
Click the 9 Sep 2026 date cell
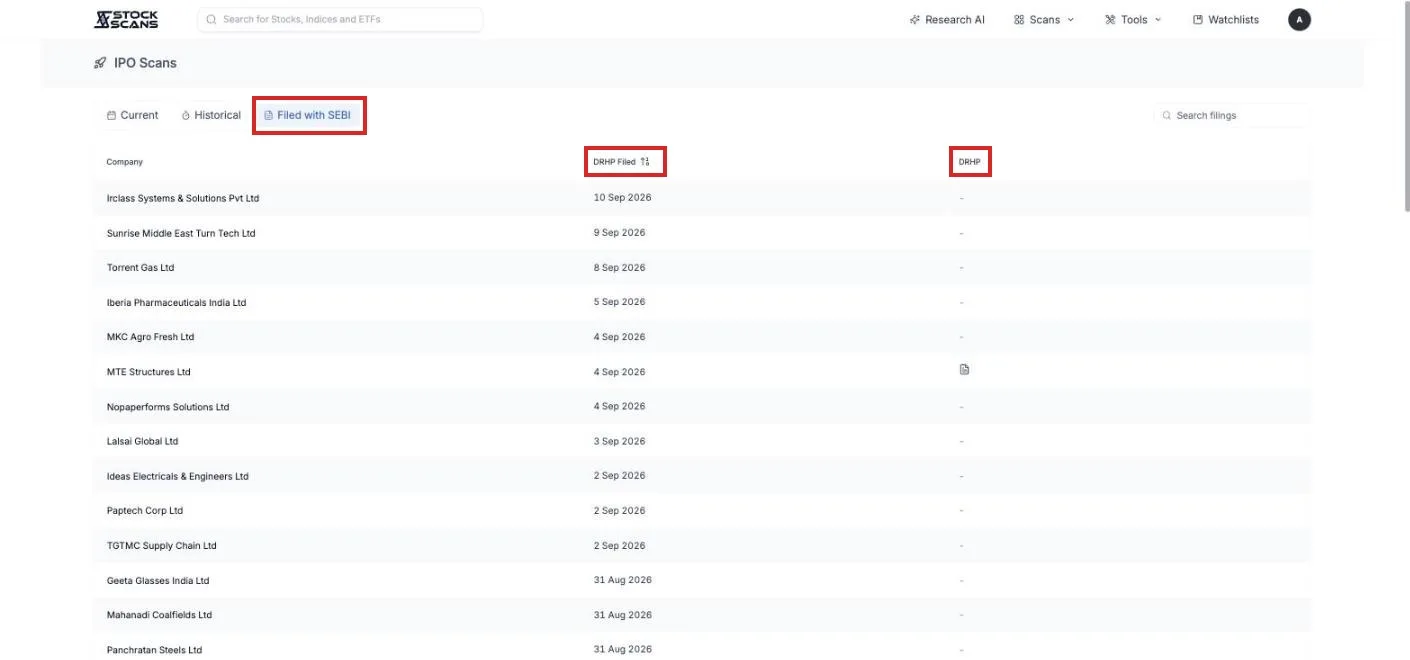click(x=619, y=233)
